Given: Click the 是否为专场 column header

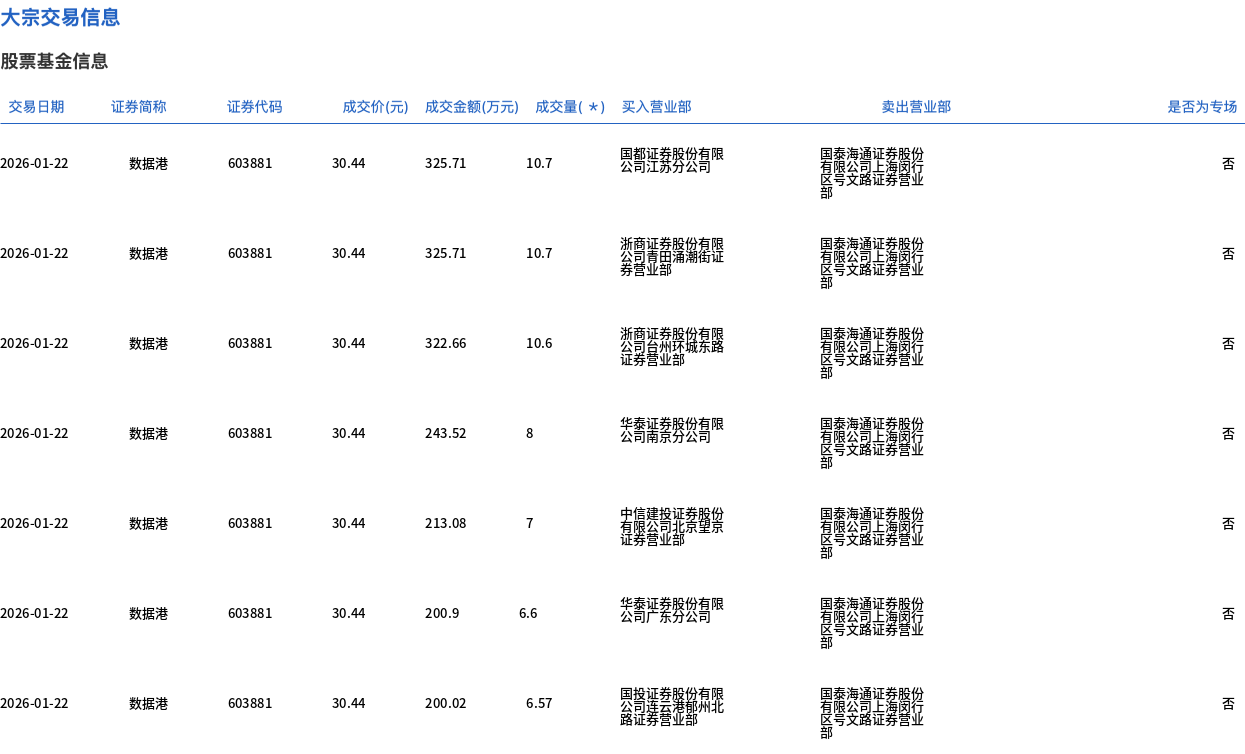Looking at the screenshot, I should coord(1202,107).
